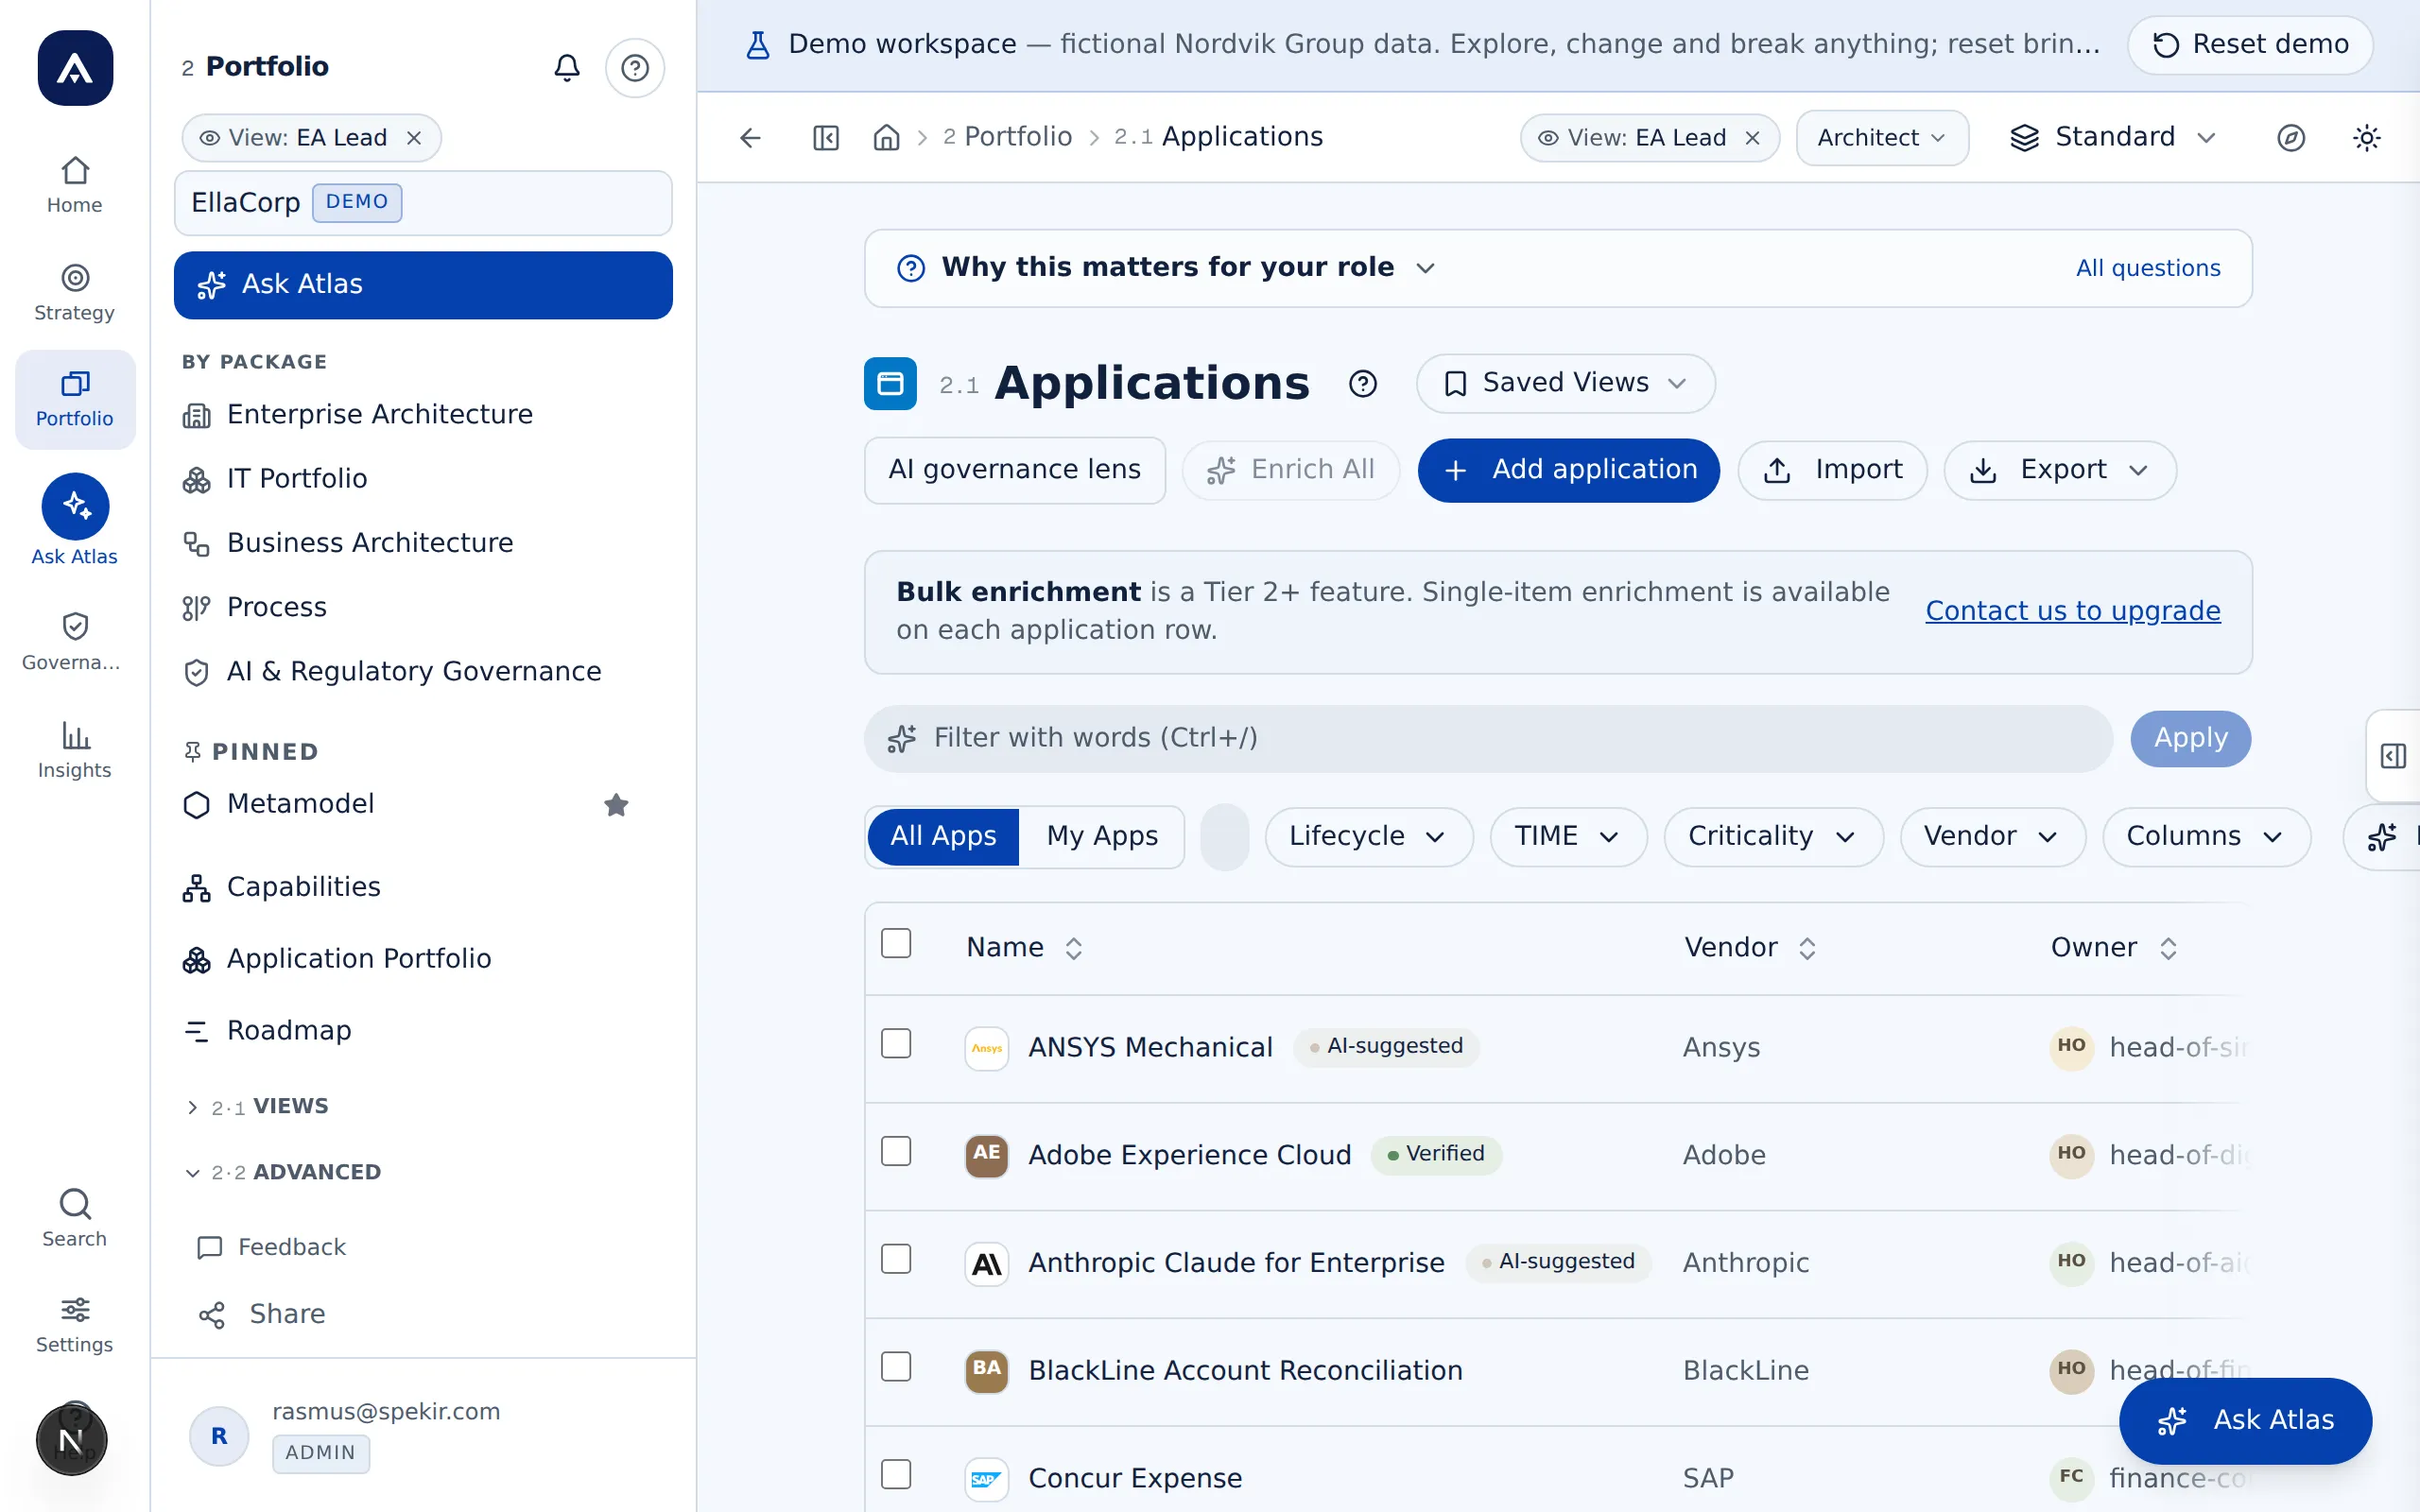This screenshot has width=2420, height=1512.
Task: Click floating Ask Atlas button
Action: pos(2245,1421)
